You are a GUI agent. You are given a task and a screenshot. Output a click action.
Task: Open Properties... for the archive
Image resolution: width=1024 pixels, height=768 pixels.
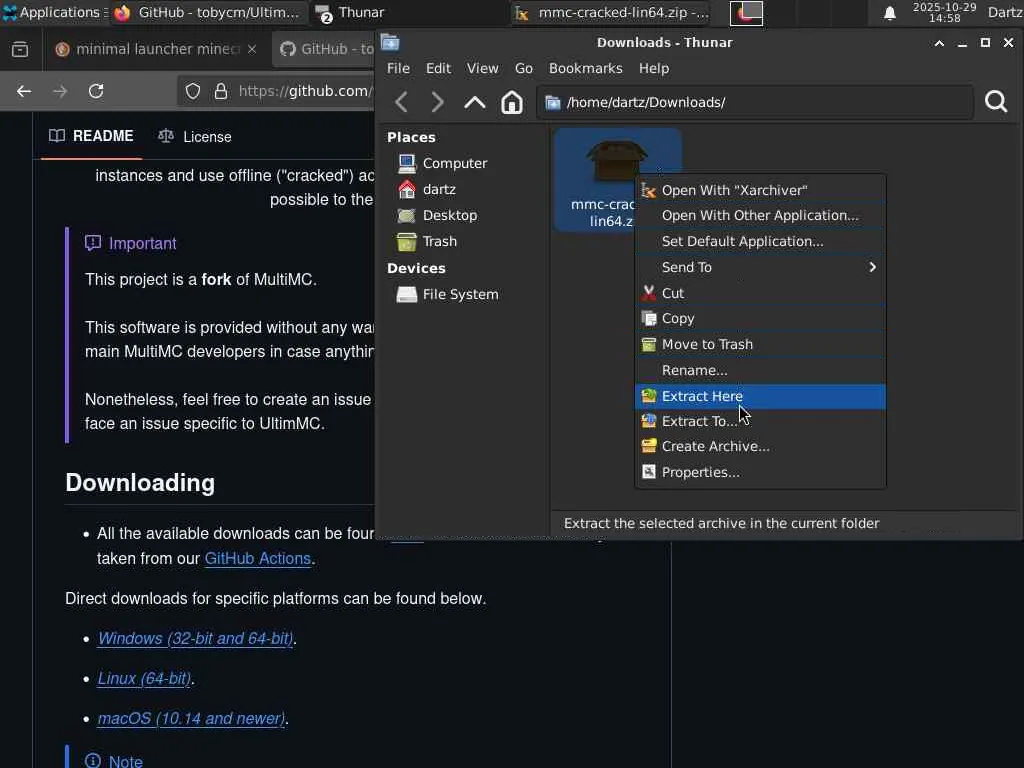[x=760, y=472]
